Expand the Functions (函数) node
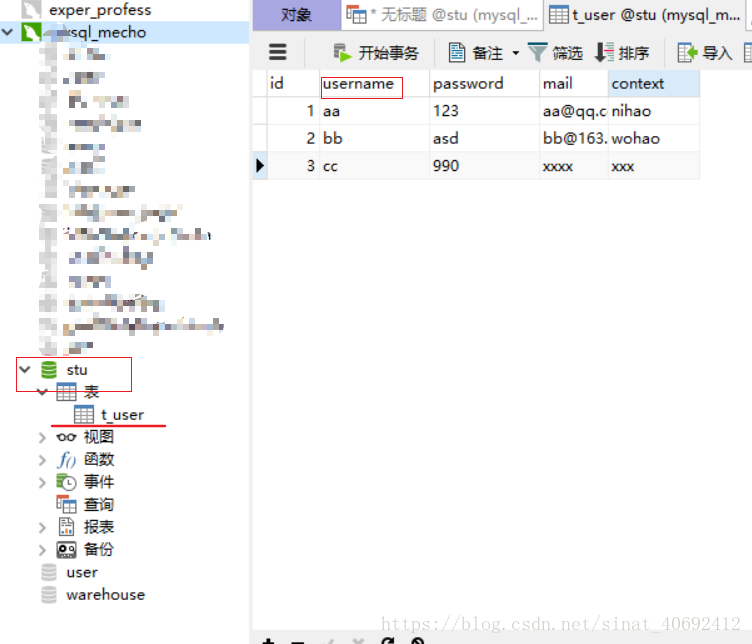 click(x=42, y=460)
